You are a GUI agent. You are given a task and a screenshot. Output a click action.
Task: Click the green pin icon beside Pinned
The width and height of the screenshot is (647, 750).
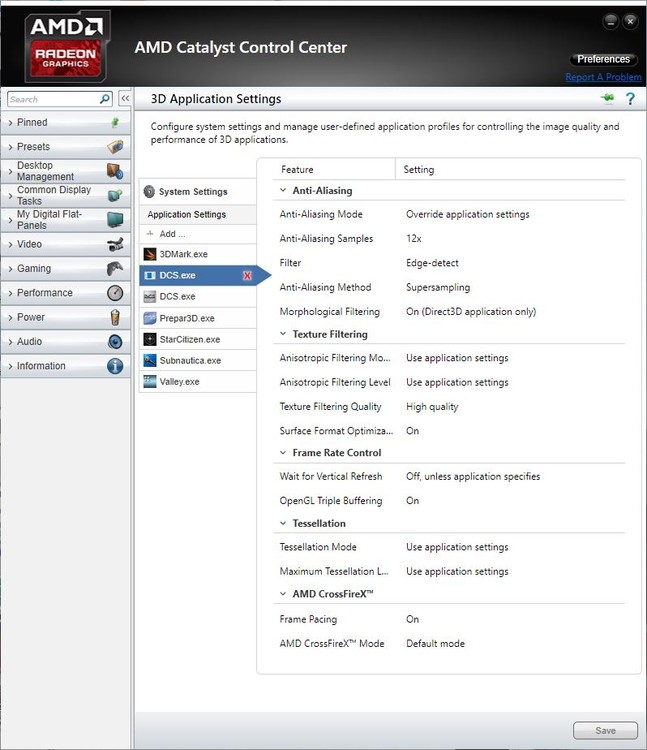click(x=115, y=122)
